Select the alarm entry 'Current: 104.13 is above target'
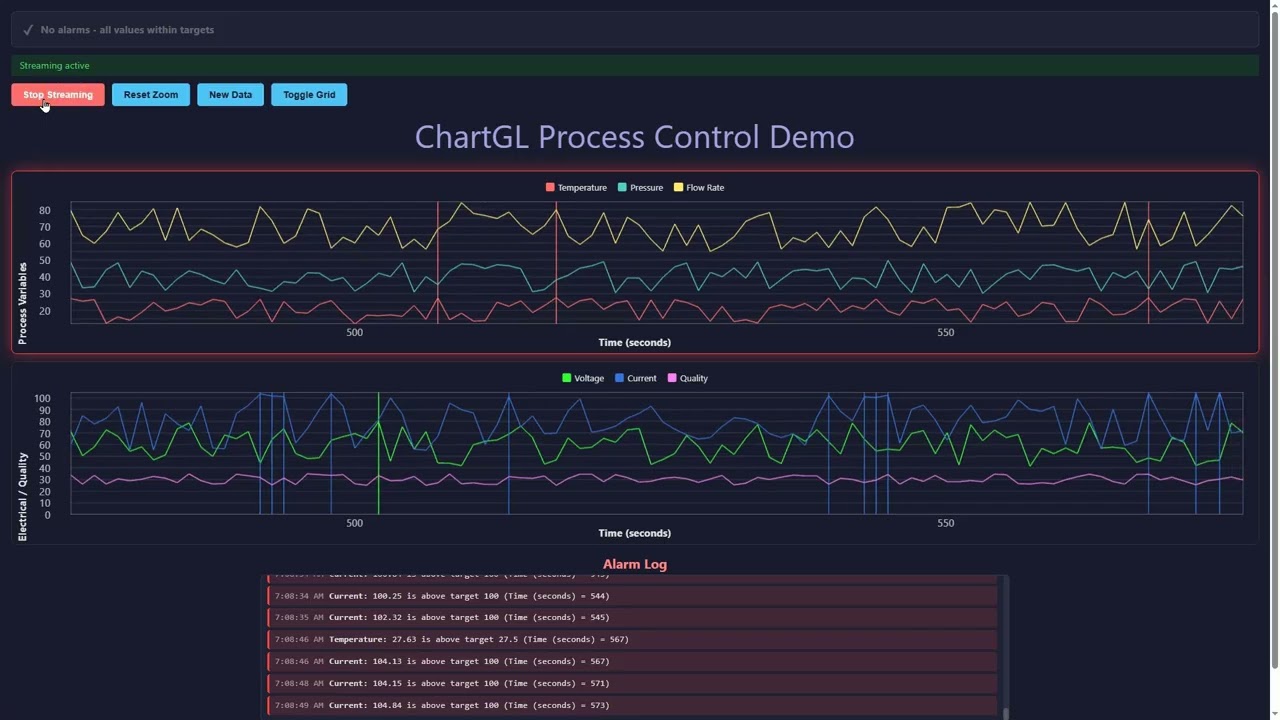The width and height of the screenshot is (1280, 720). (633, 661)
